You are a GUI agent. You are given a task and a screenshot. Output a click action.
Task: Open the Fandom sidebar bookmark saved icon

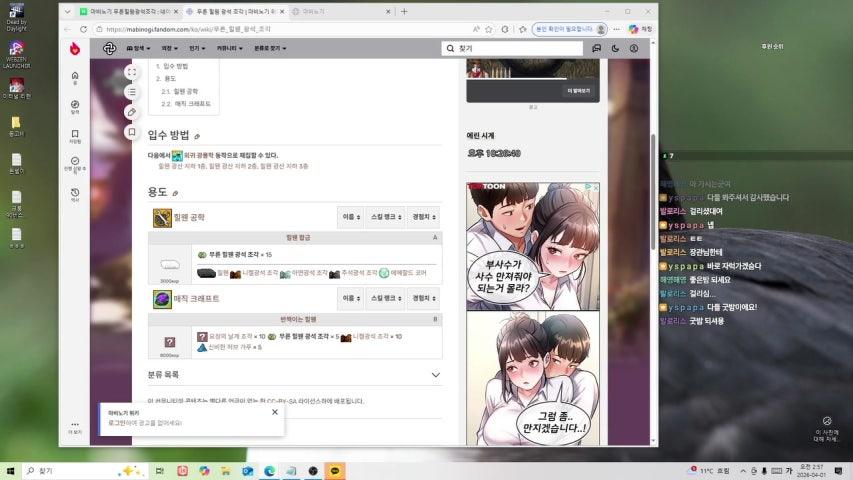(75, 136)
